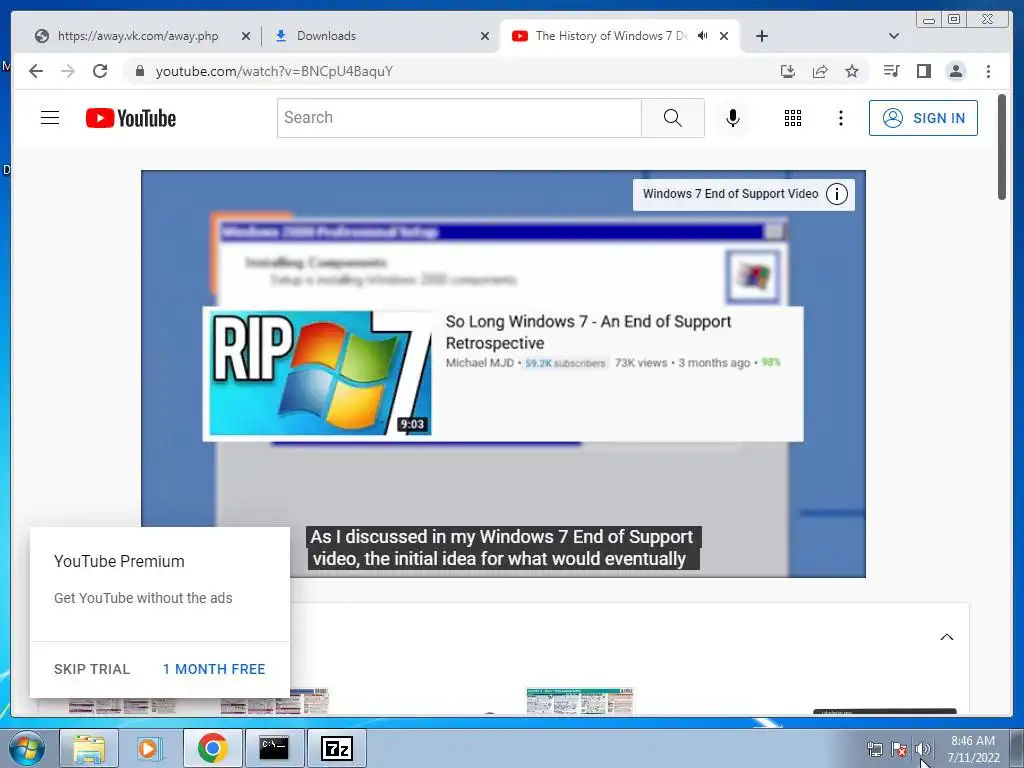The image size is (1024, 768).
Task: Click the 'Get YouTube without the ads' text
Action: (143, 598)
